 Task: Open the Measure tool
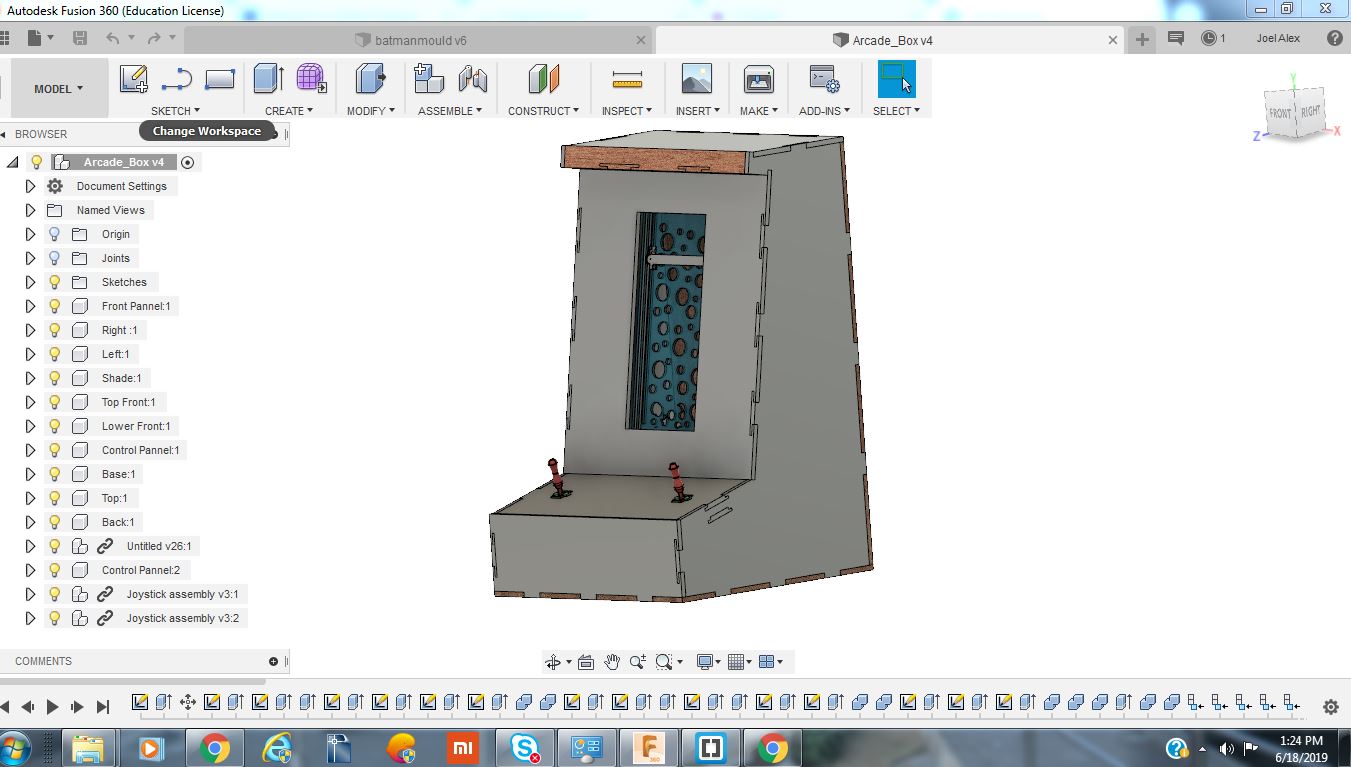point(627,79)
